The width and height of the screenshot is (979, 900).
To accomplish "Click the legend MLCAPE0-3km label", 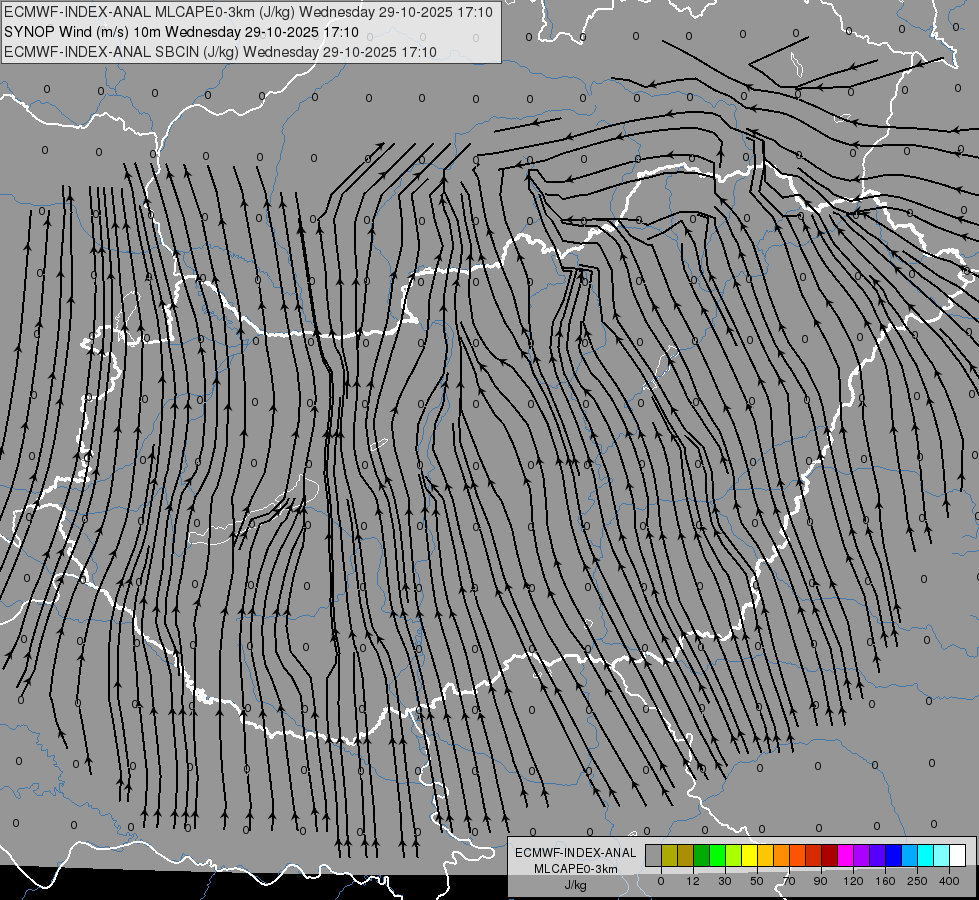I will tap(576, 869).
